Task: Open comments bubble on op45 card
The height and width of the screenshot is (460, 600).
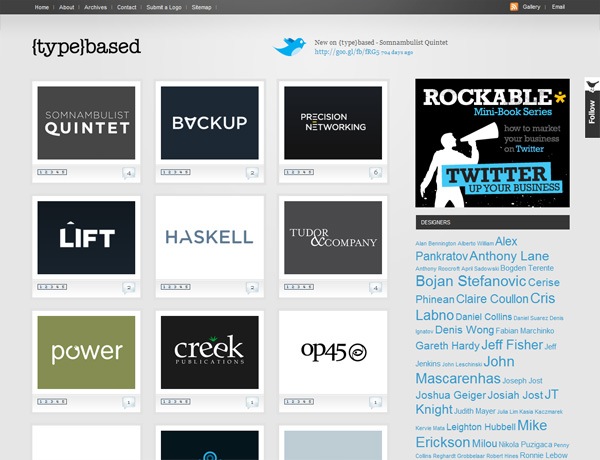Action: [x=375, y=403]
